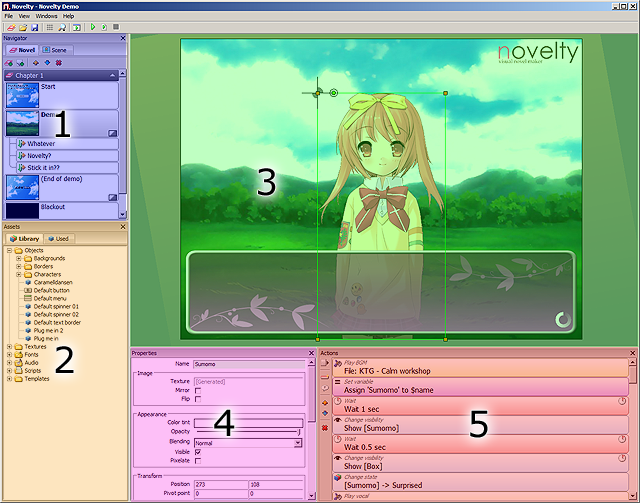
Task: Select the Library tab in Assets
Action: [x=24, y=239]
